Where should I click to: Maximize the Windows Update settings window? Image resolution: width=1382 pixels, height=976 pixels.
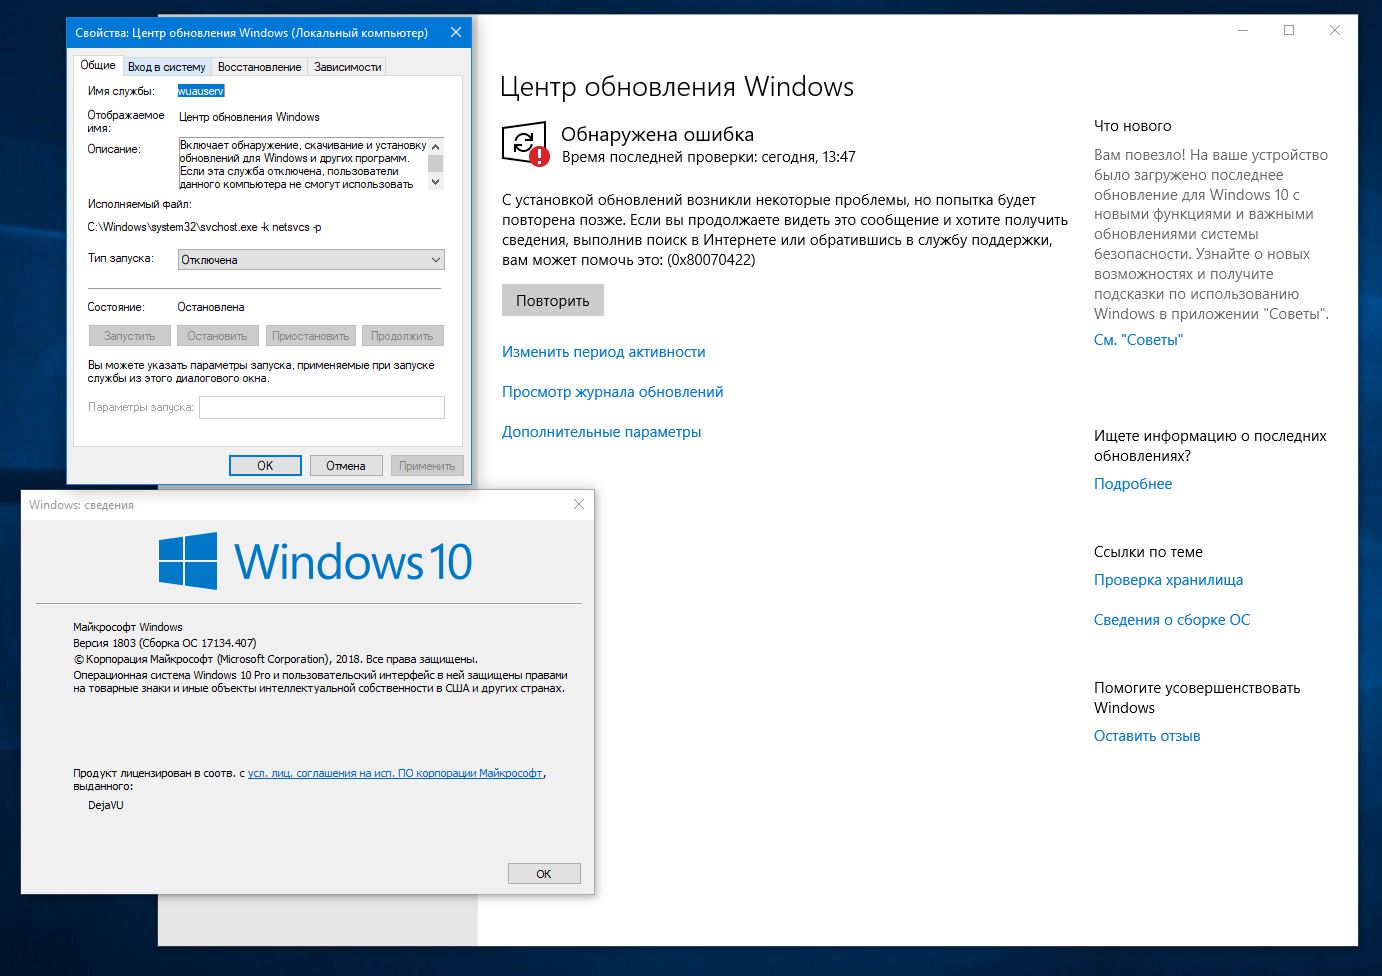pyautogui.click(x=1289, y=31)
